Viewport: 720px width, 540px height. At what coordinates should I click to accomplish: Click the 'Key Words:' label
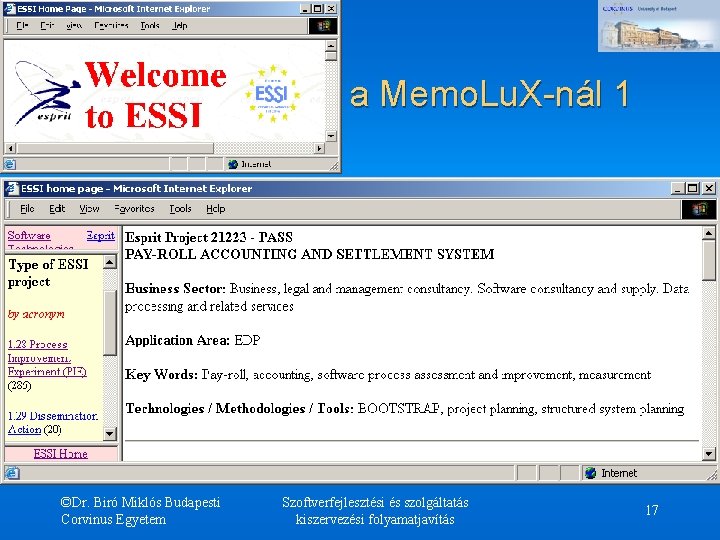[161, 375]
